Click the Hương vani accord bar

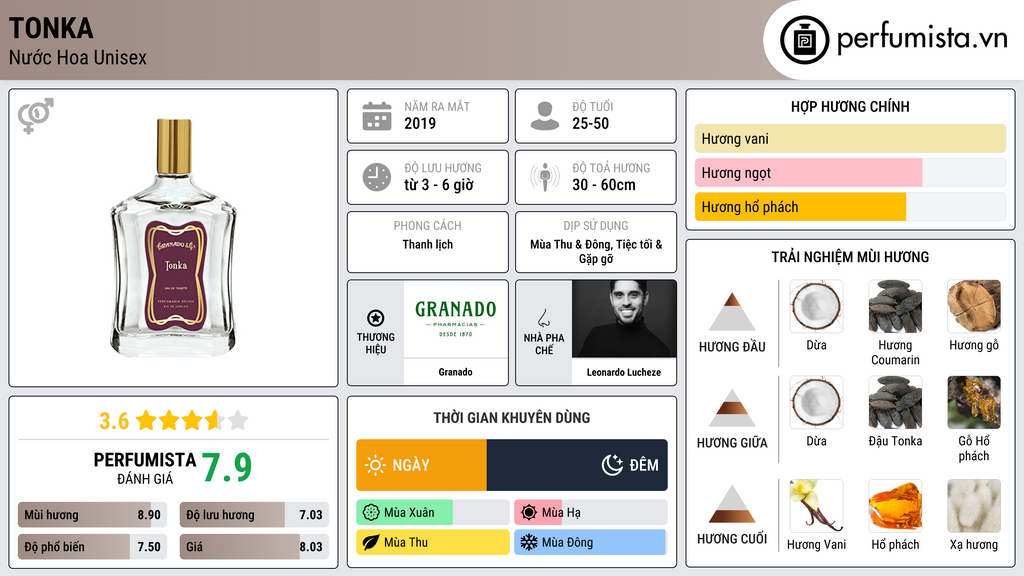850,138
